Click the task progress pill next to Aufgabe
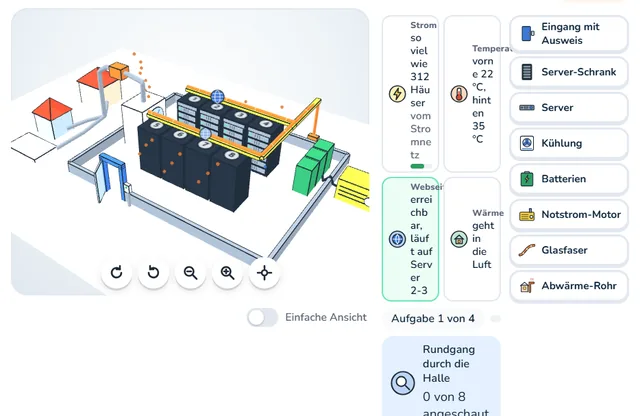Screen dimensions: 640x416 point(496,318)
